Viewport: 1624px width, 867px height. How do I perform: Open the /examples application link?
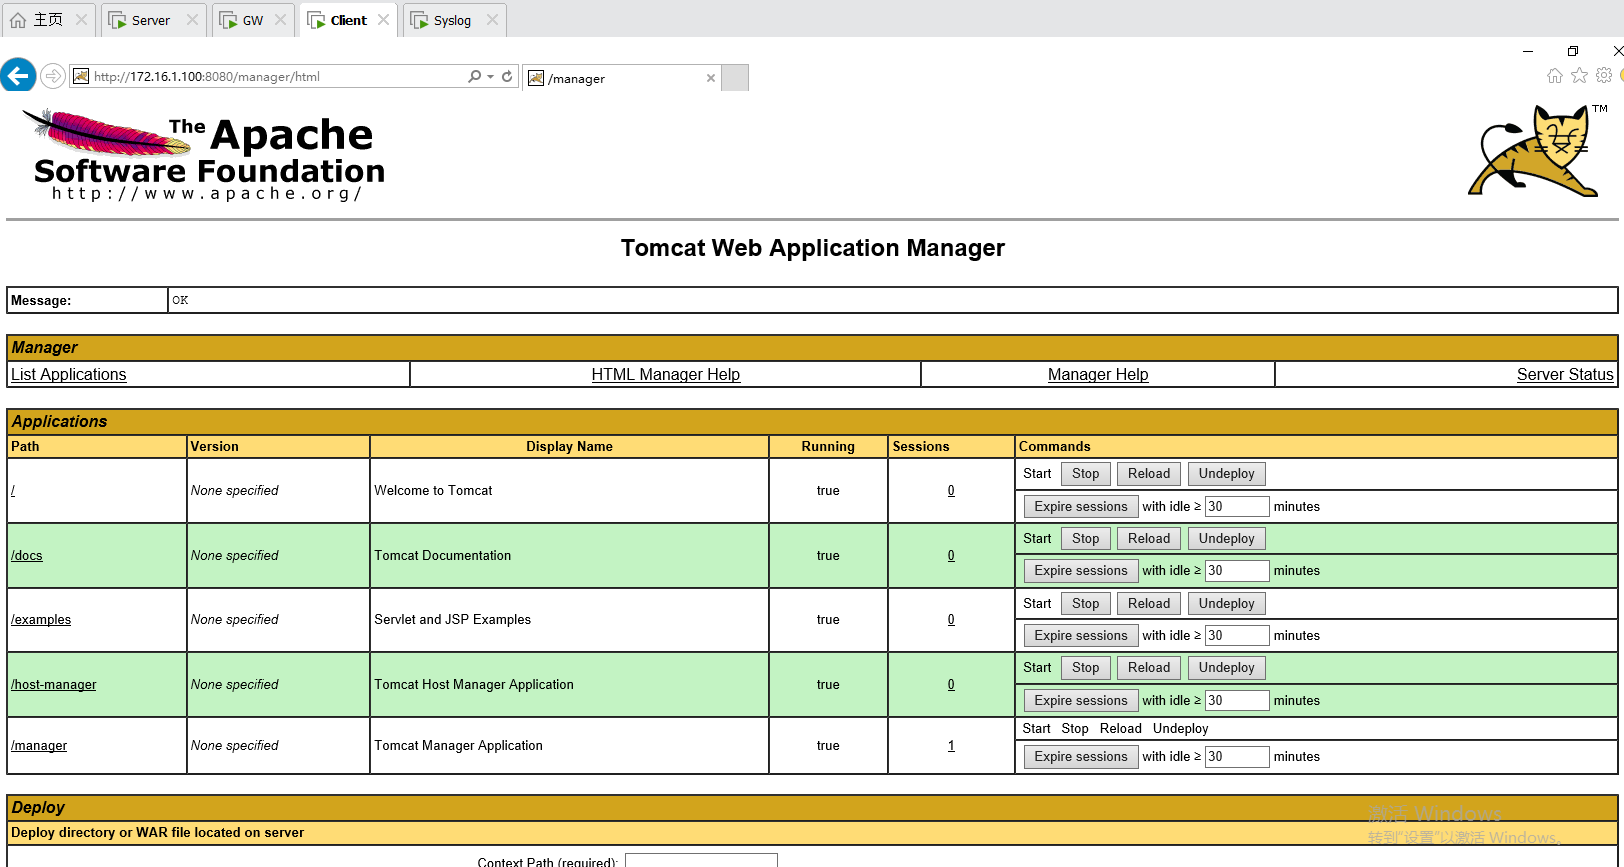(41, 620)
